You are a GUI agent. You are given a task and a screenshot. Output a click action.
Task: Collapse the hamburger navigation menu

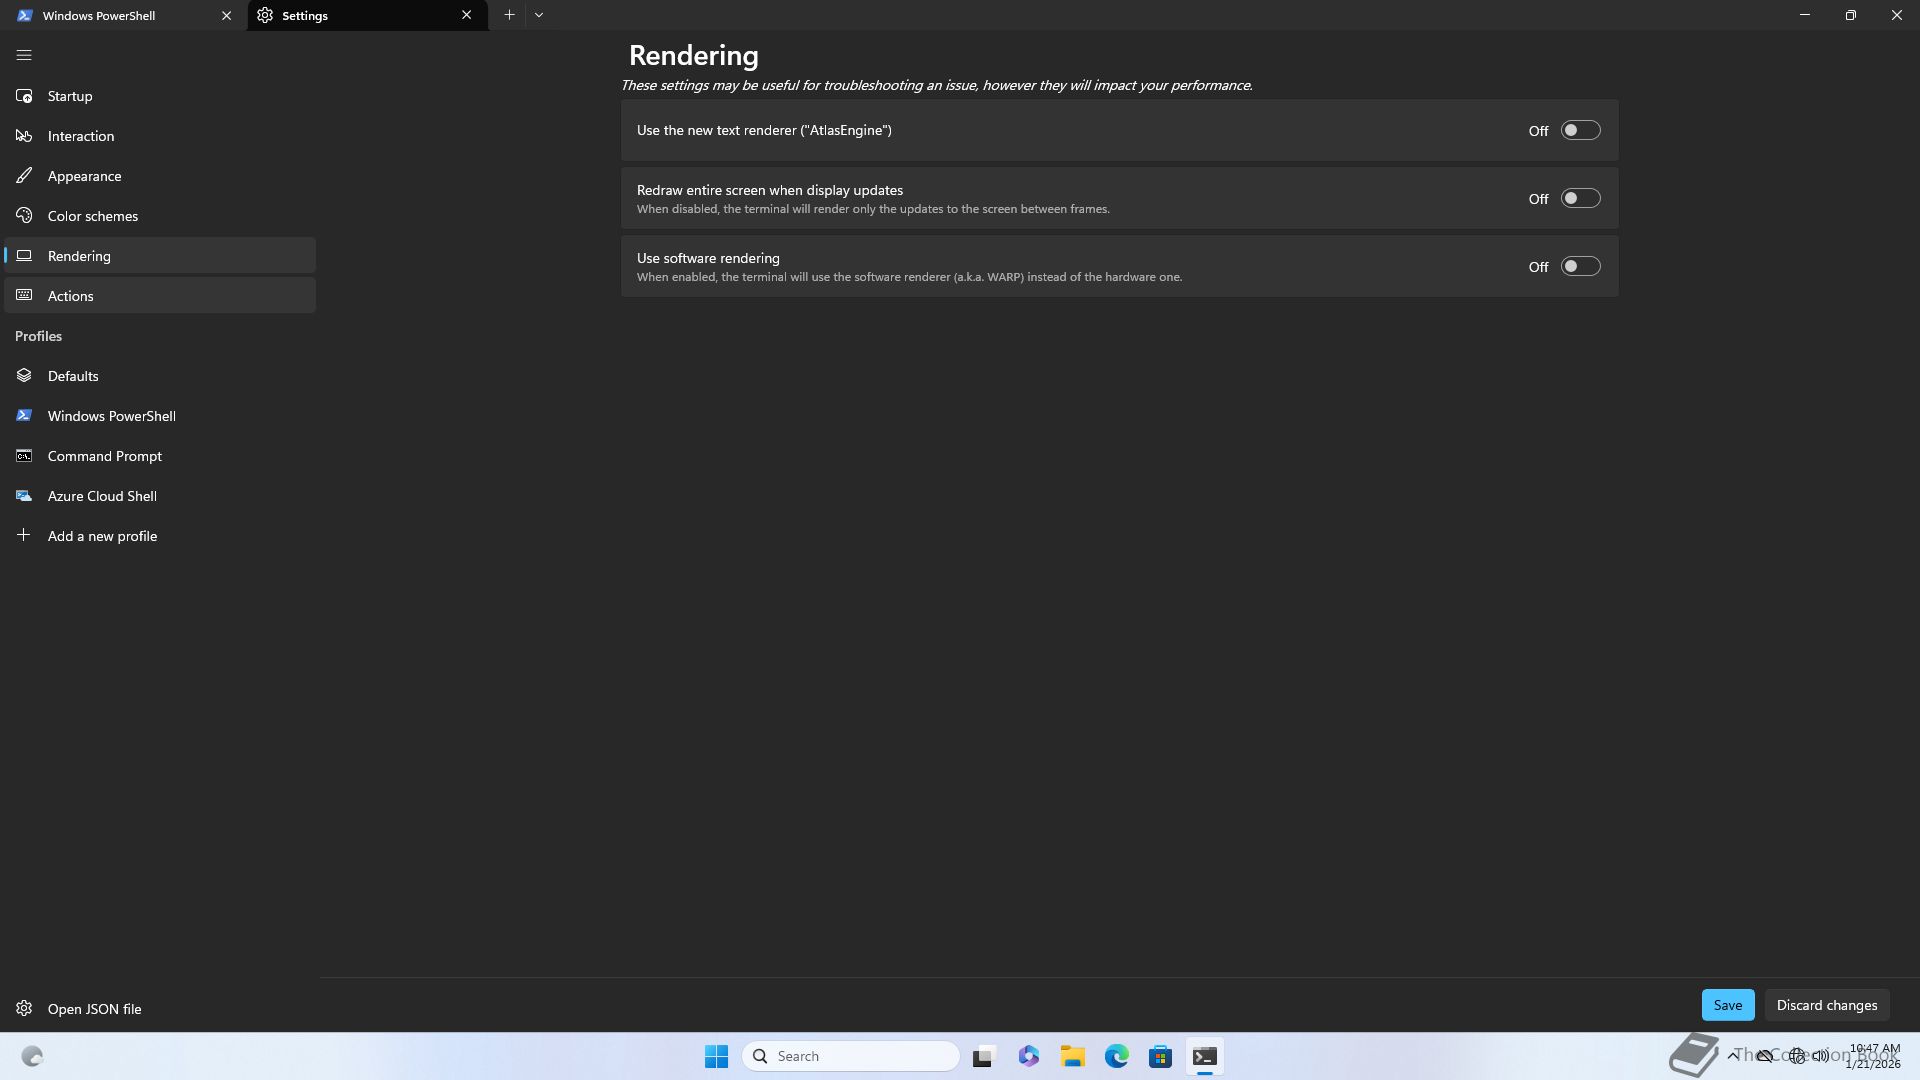pos(24,56)
